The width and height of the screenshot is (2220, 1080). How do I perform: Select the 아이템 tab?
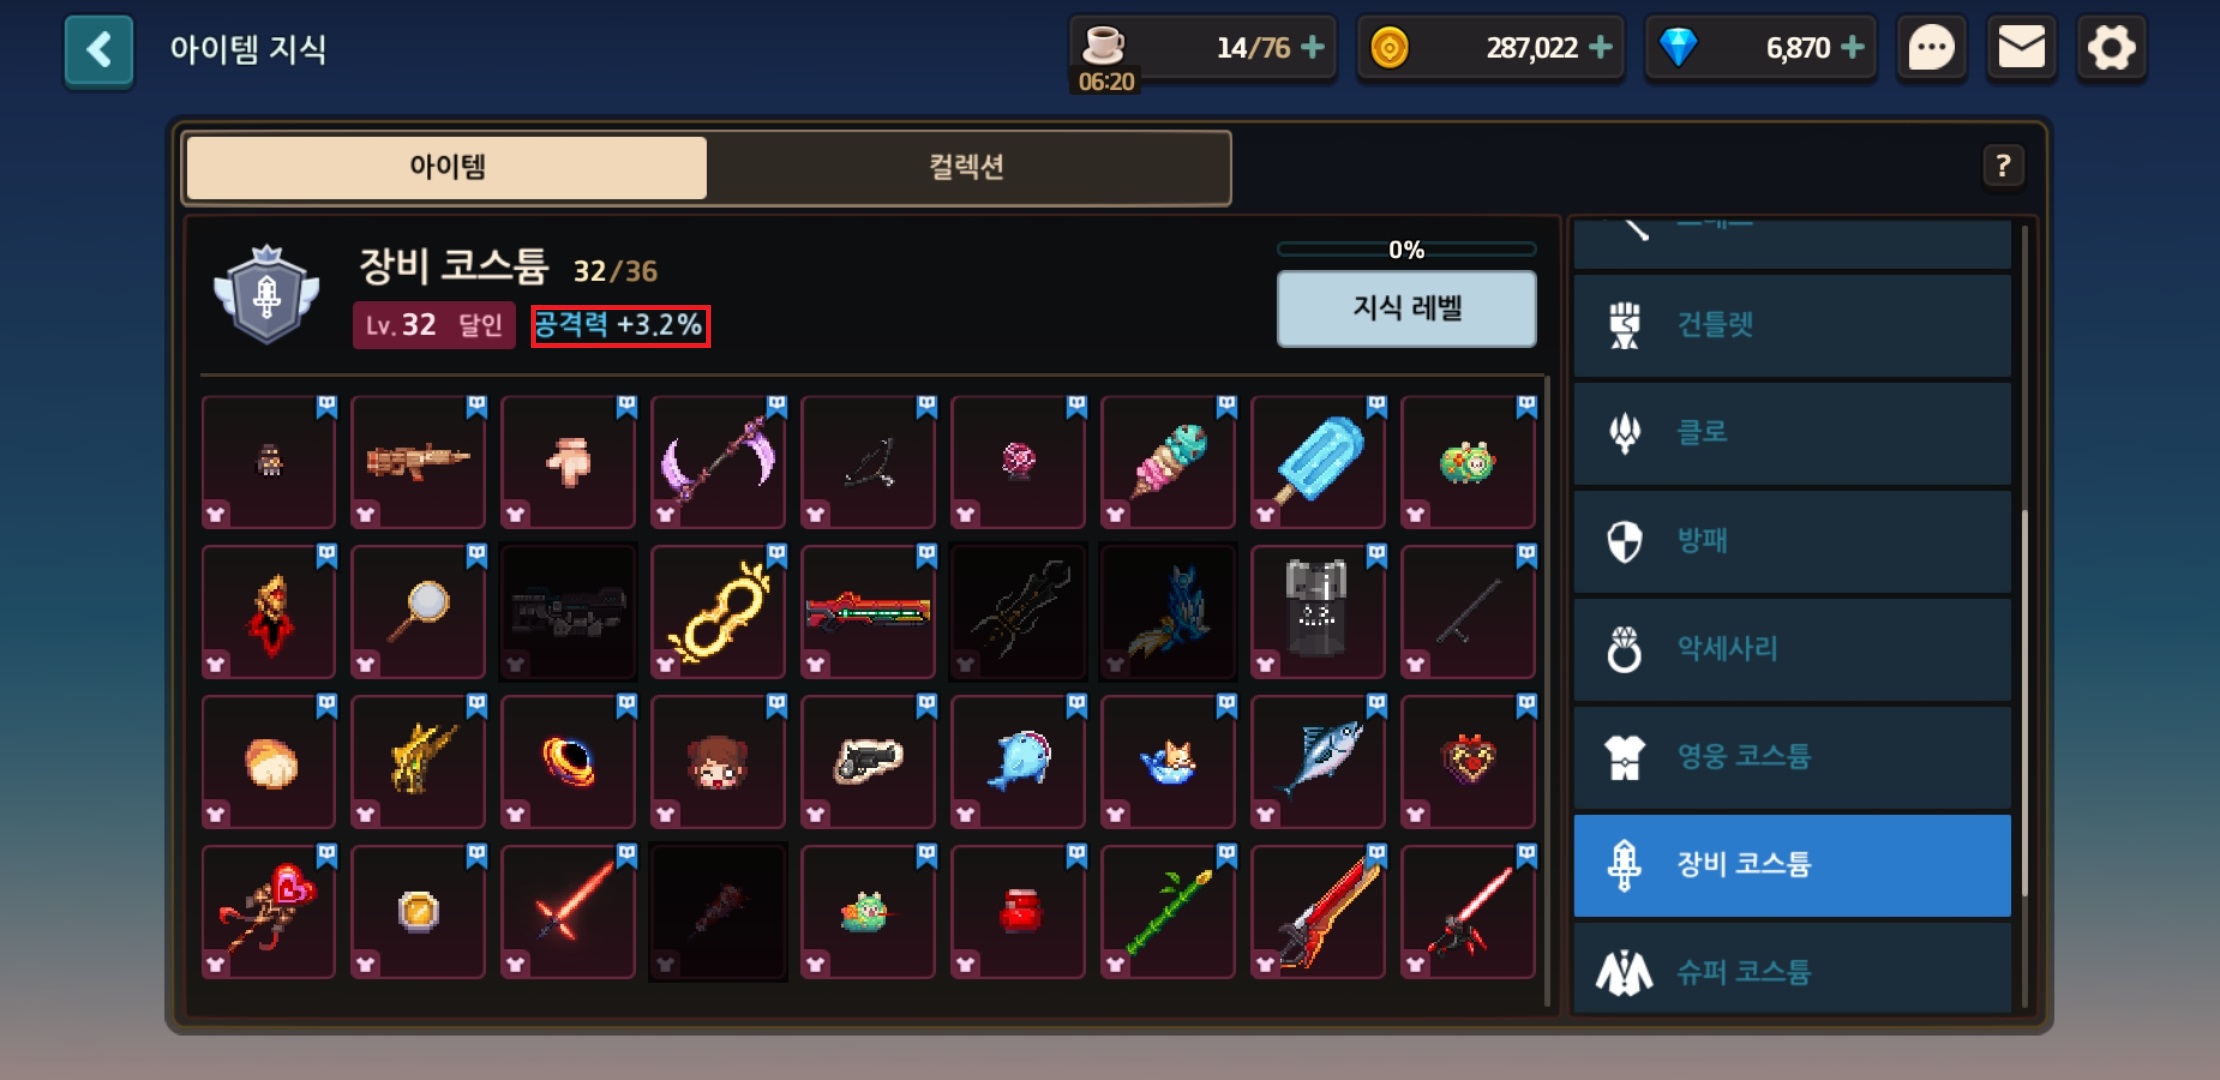click(447, 167)
